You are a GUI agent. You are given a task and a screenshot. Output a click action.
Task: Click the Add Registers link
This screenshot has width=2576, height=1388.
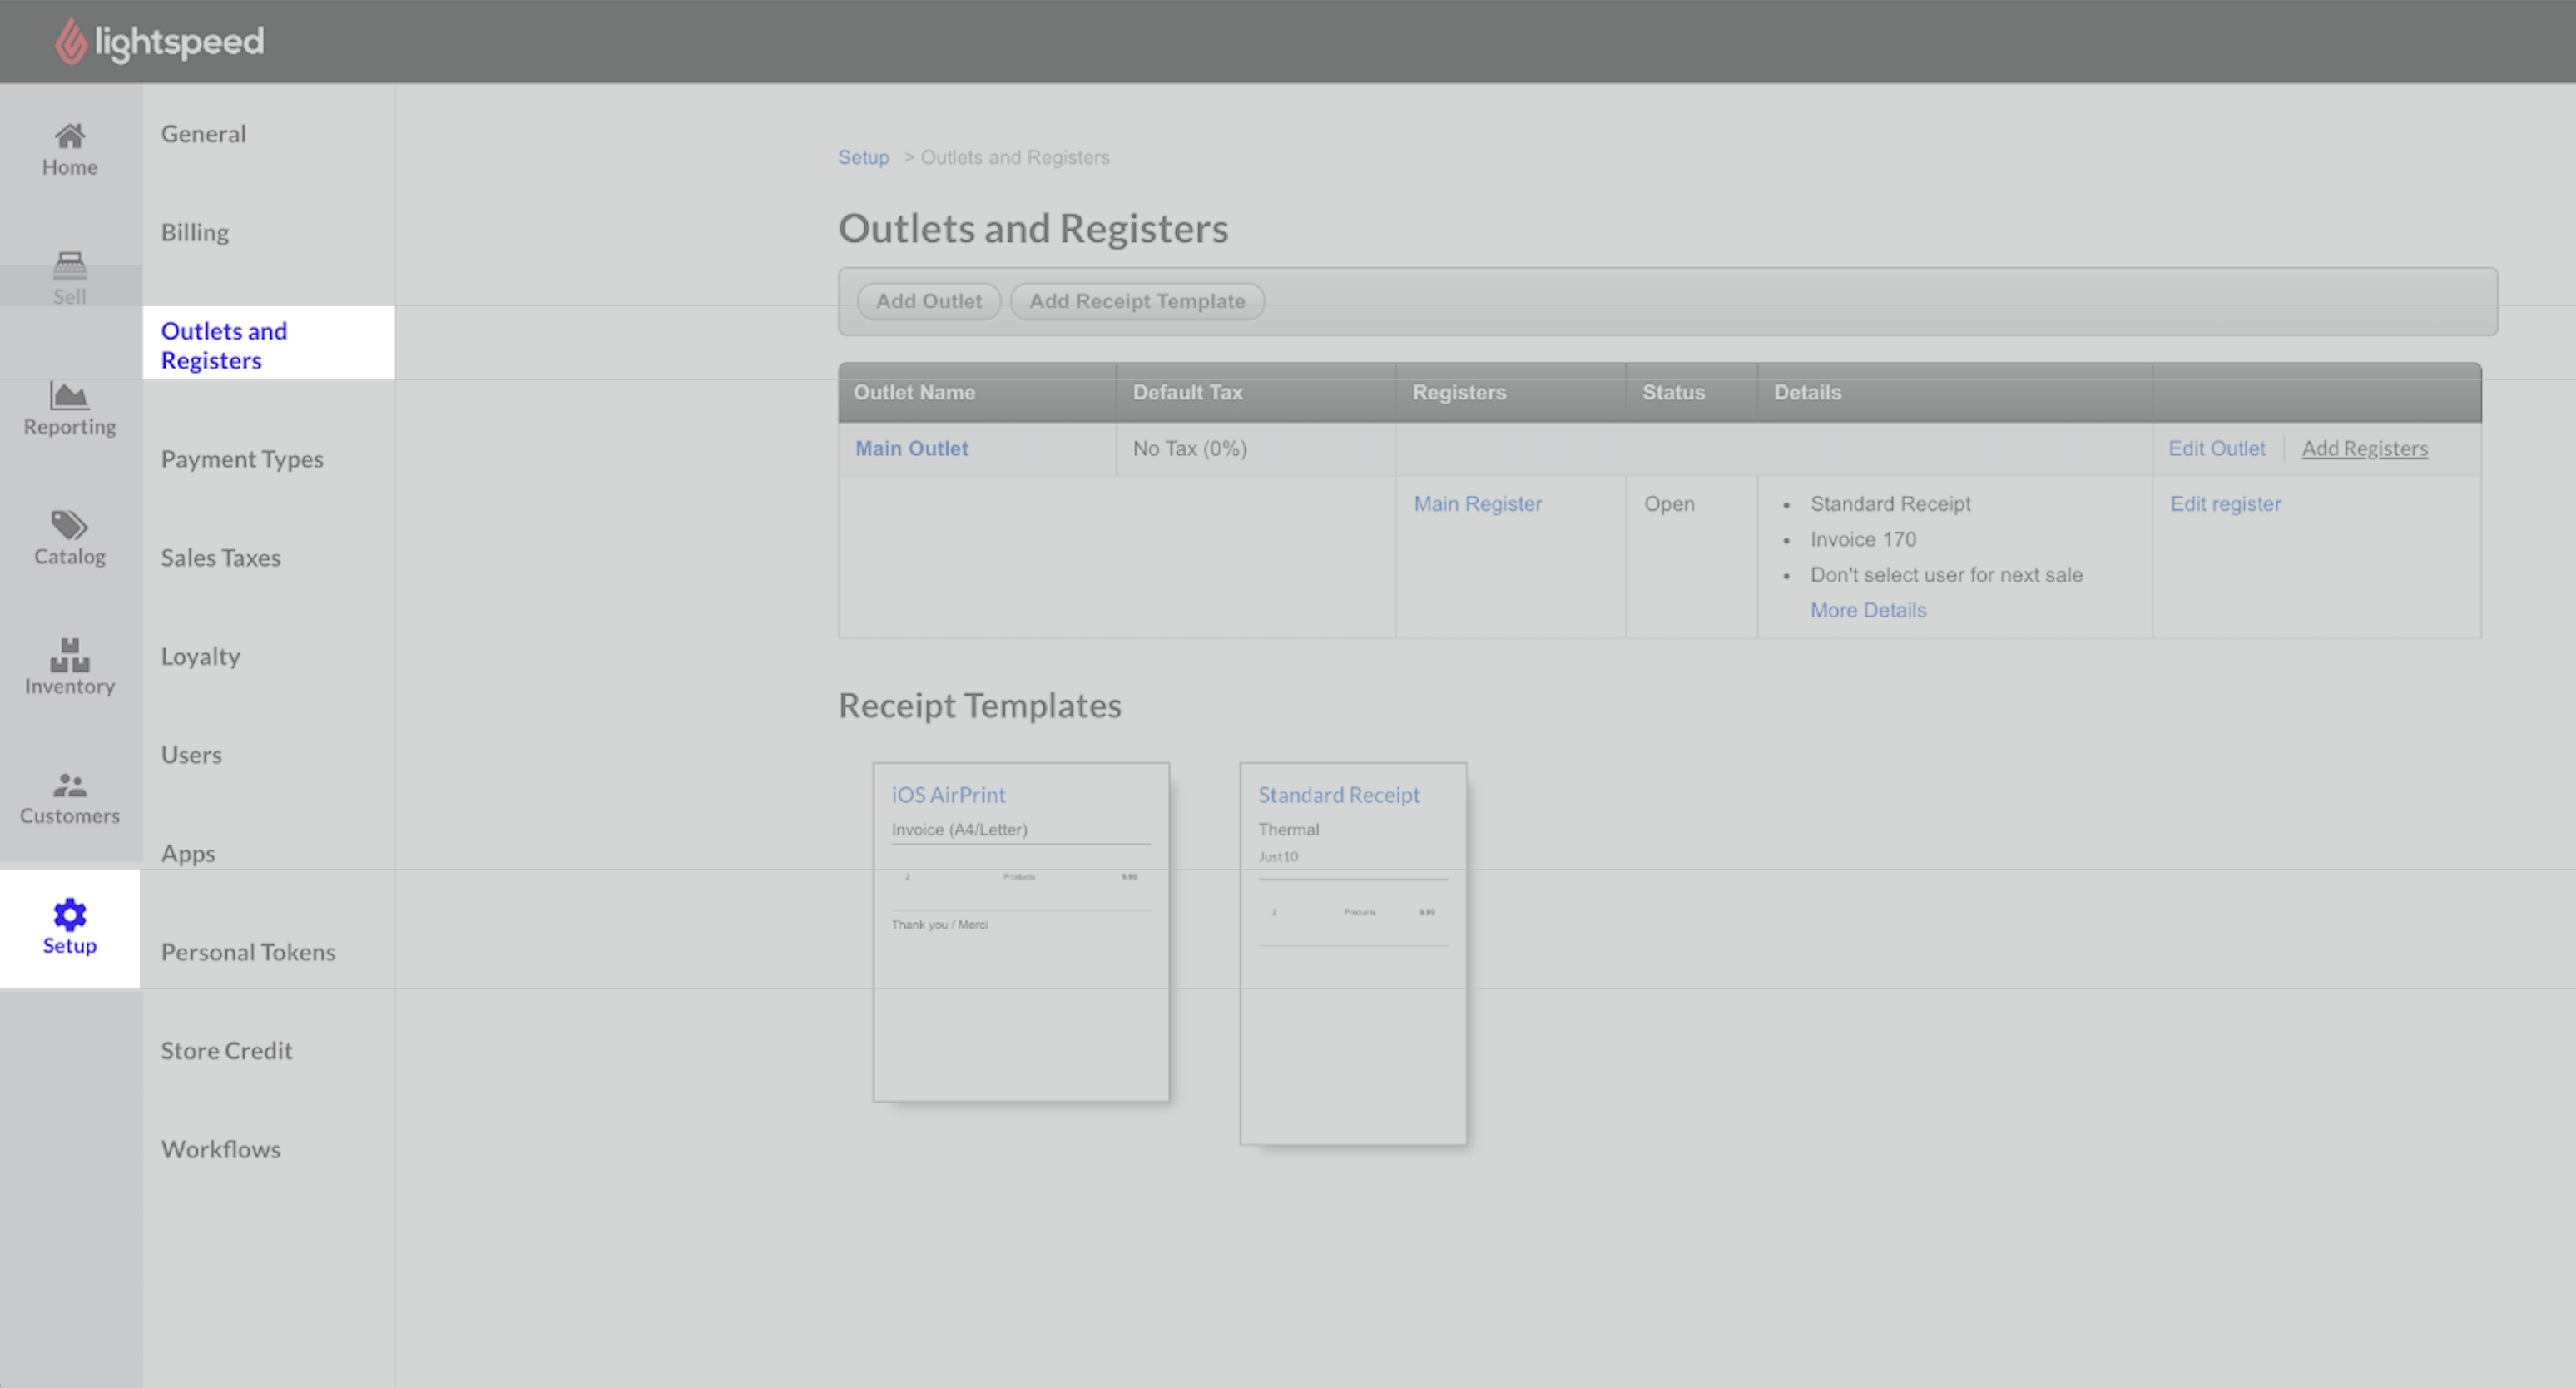click(2364, 448)
